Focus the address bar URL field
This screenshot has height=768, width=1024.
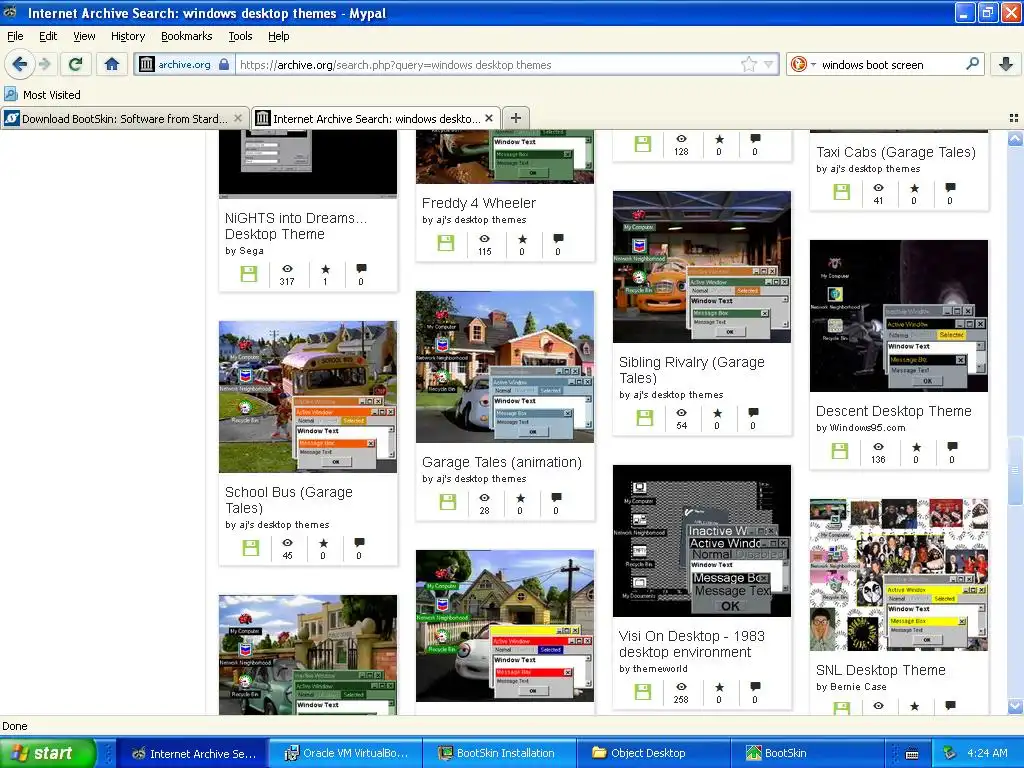click(x=488, y=65)
